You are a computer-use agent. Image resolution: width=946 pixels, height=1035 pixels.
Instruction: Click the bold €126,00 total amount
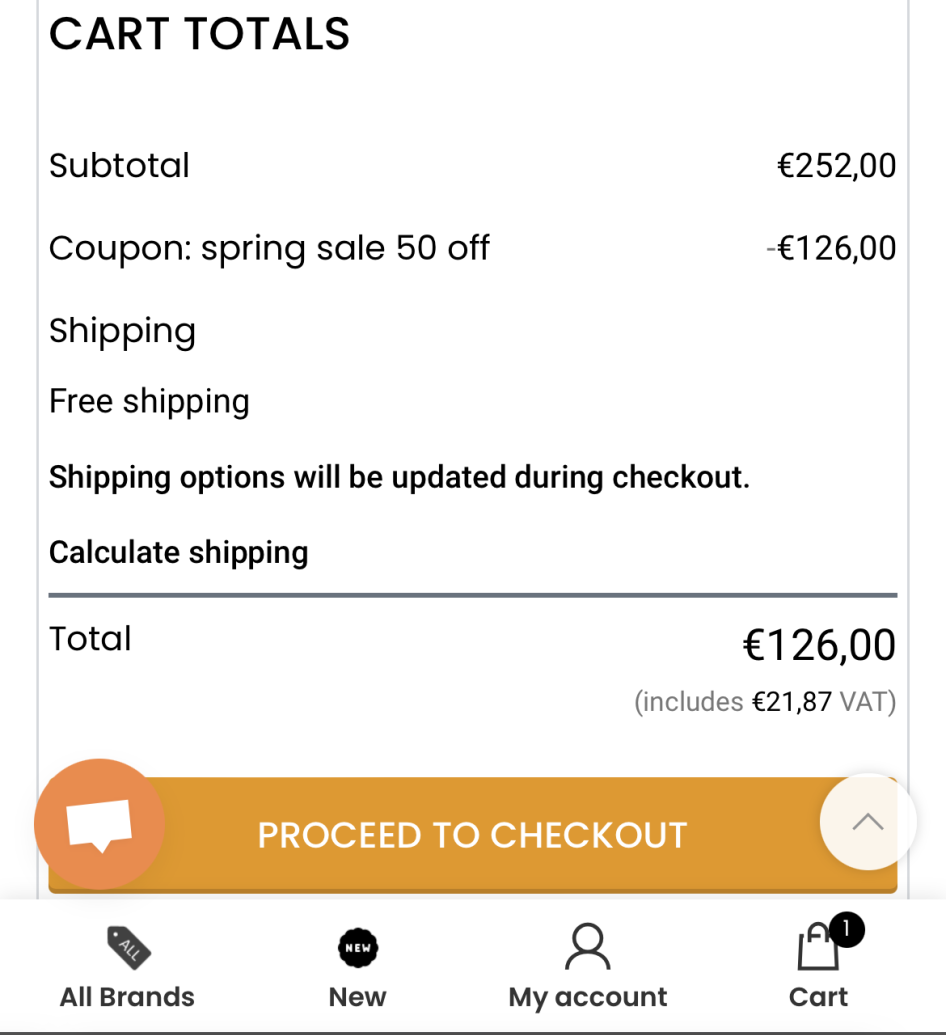coord(819,645)
